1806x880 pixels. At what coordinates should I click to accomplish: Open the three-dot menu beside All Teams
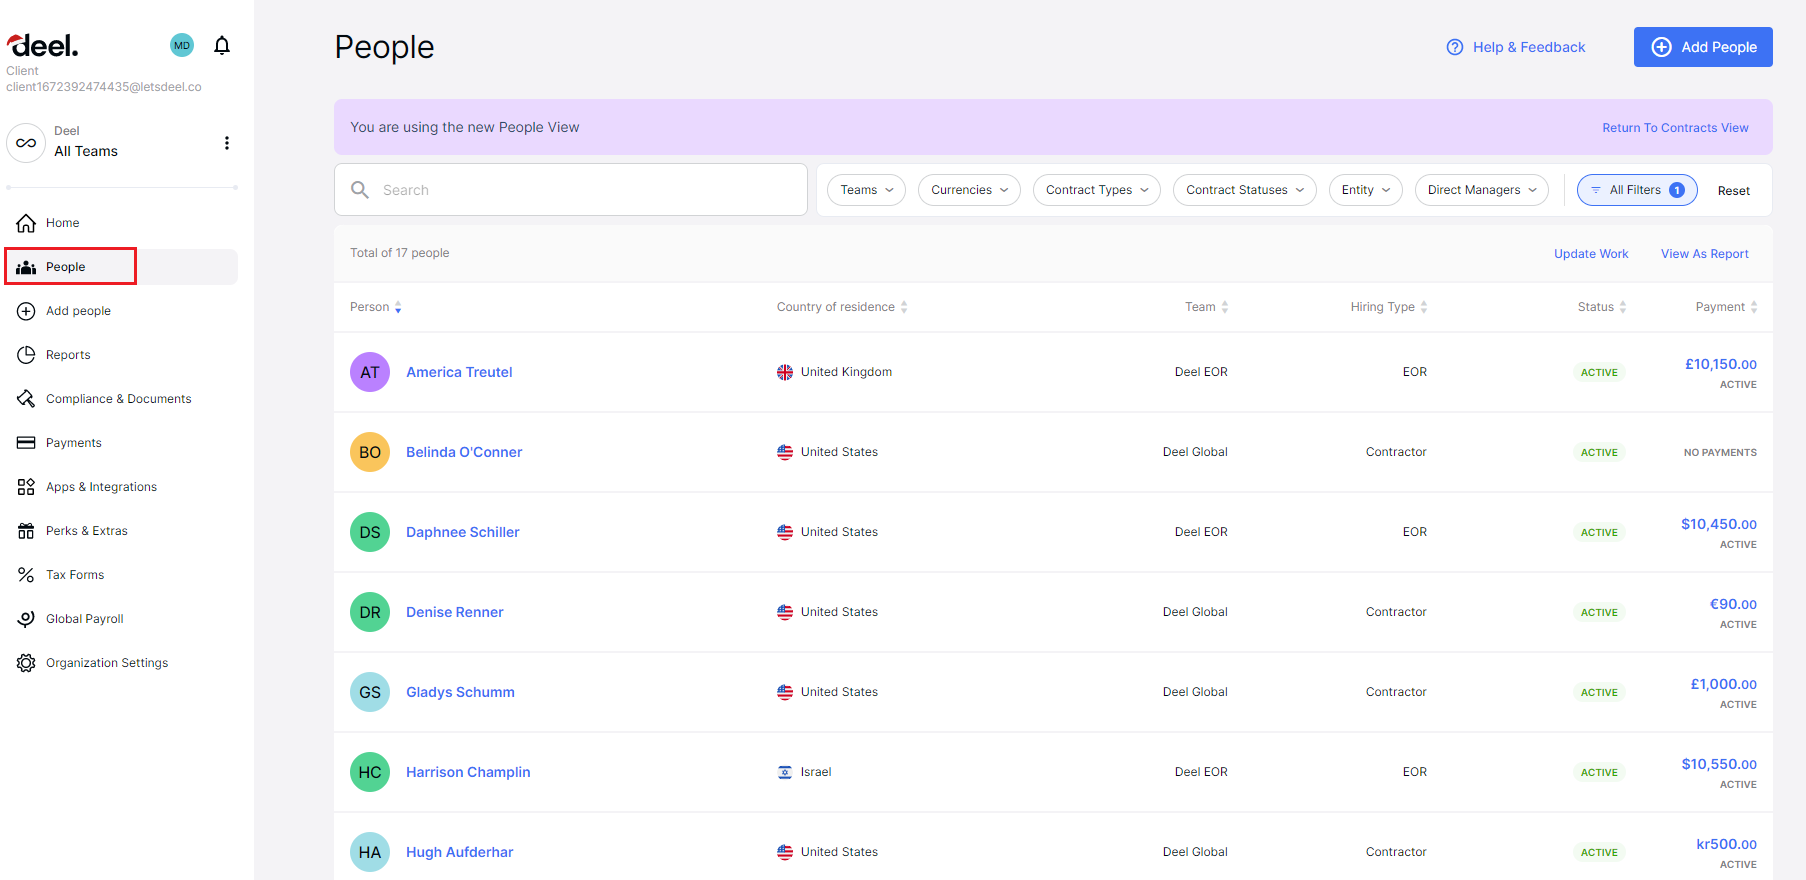point(227,143)
